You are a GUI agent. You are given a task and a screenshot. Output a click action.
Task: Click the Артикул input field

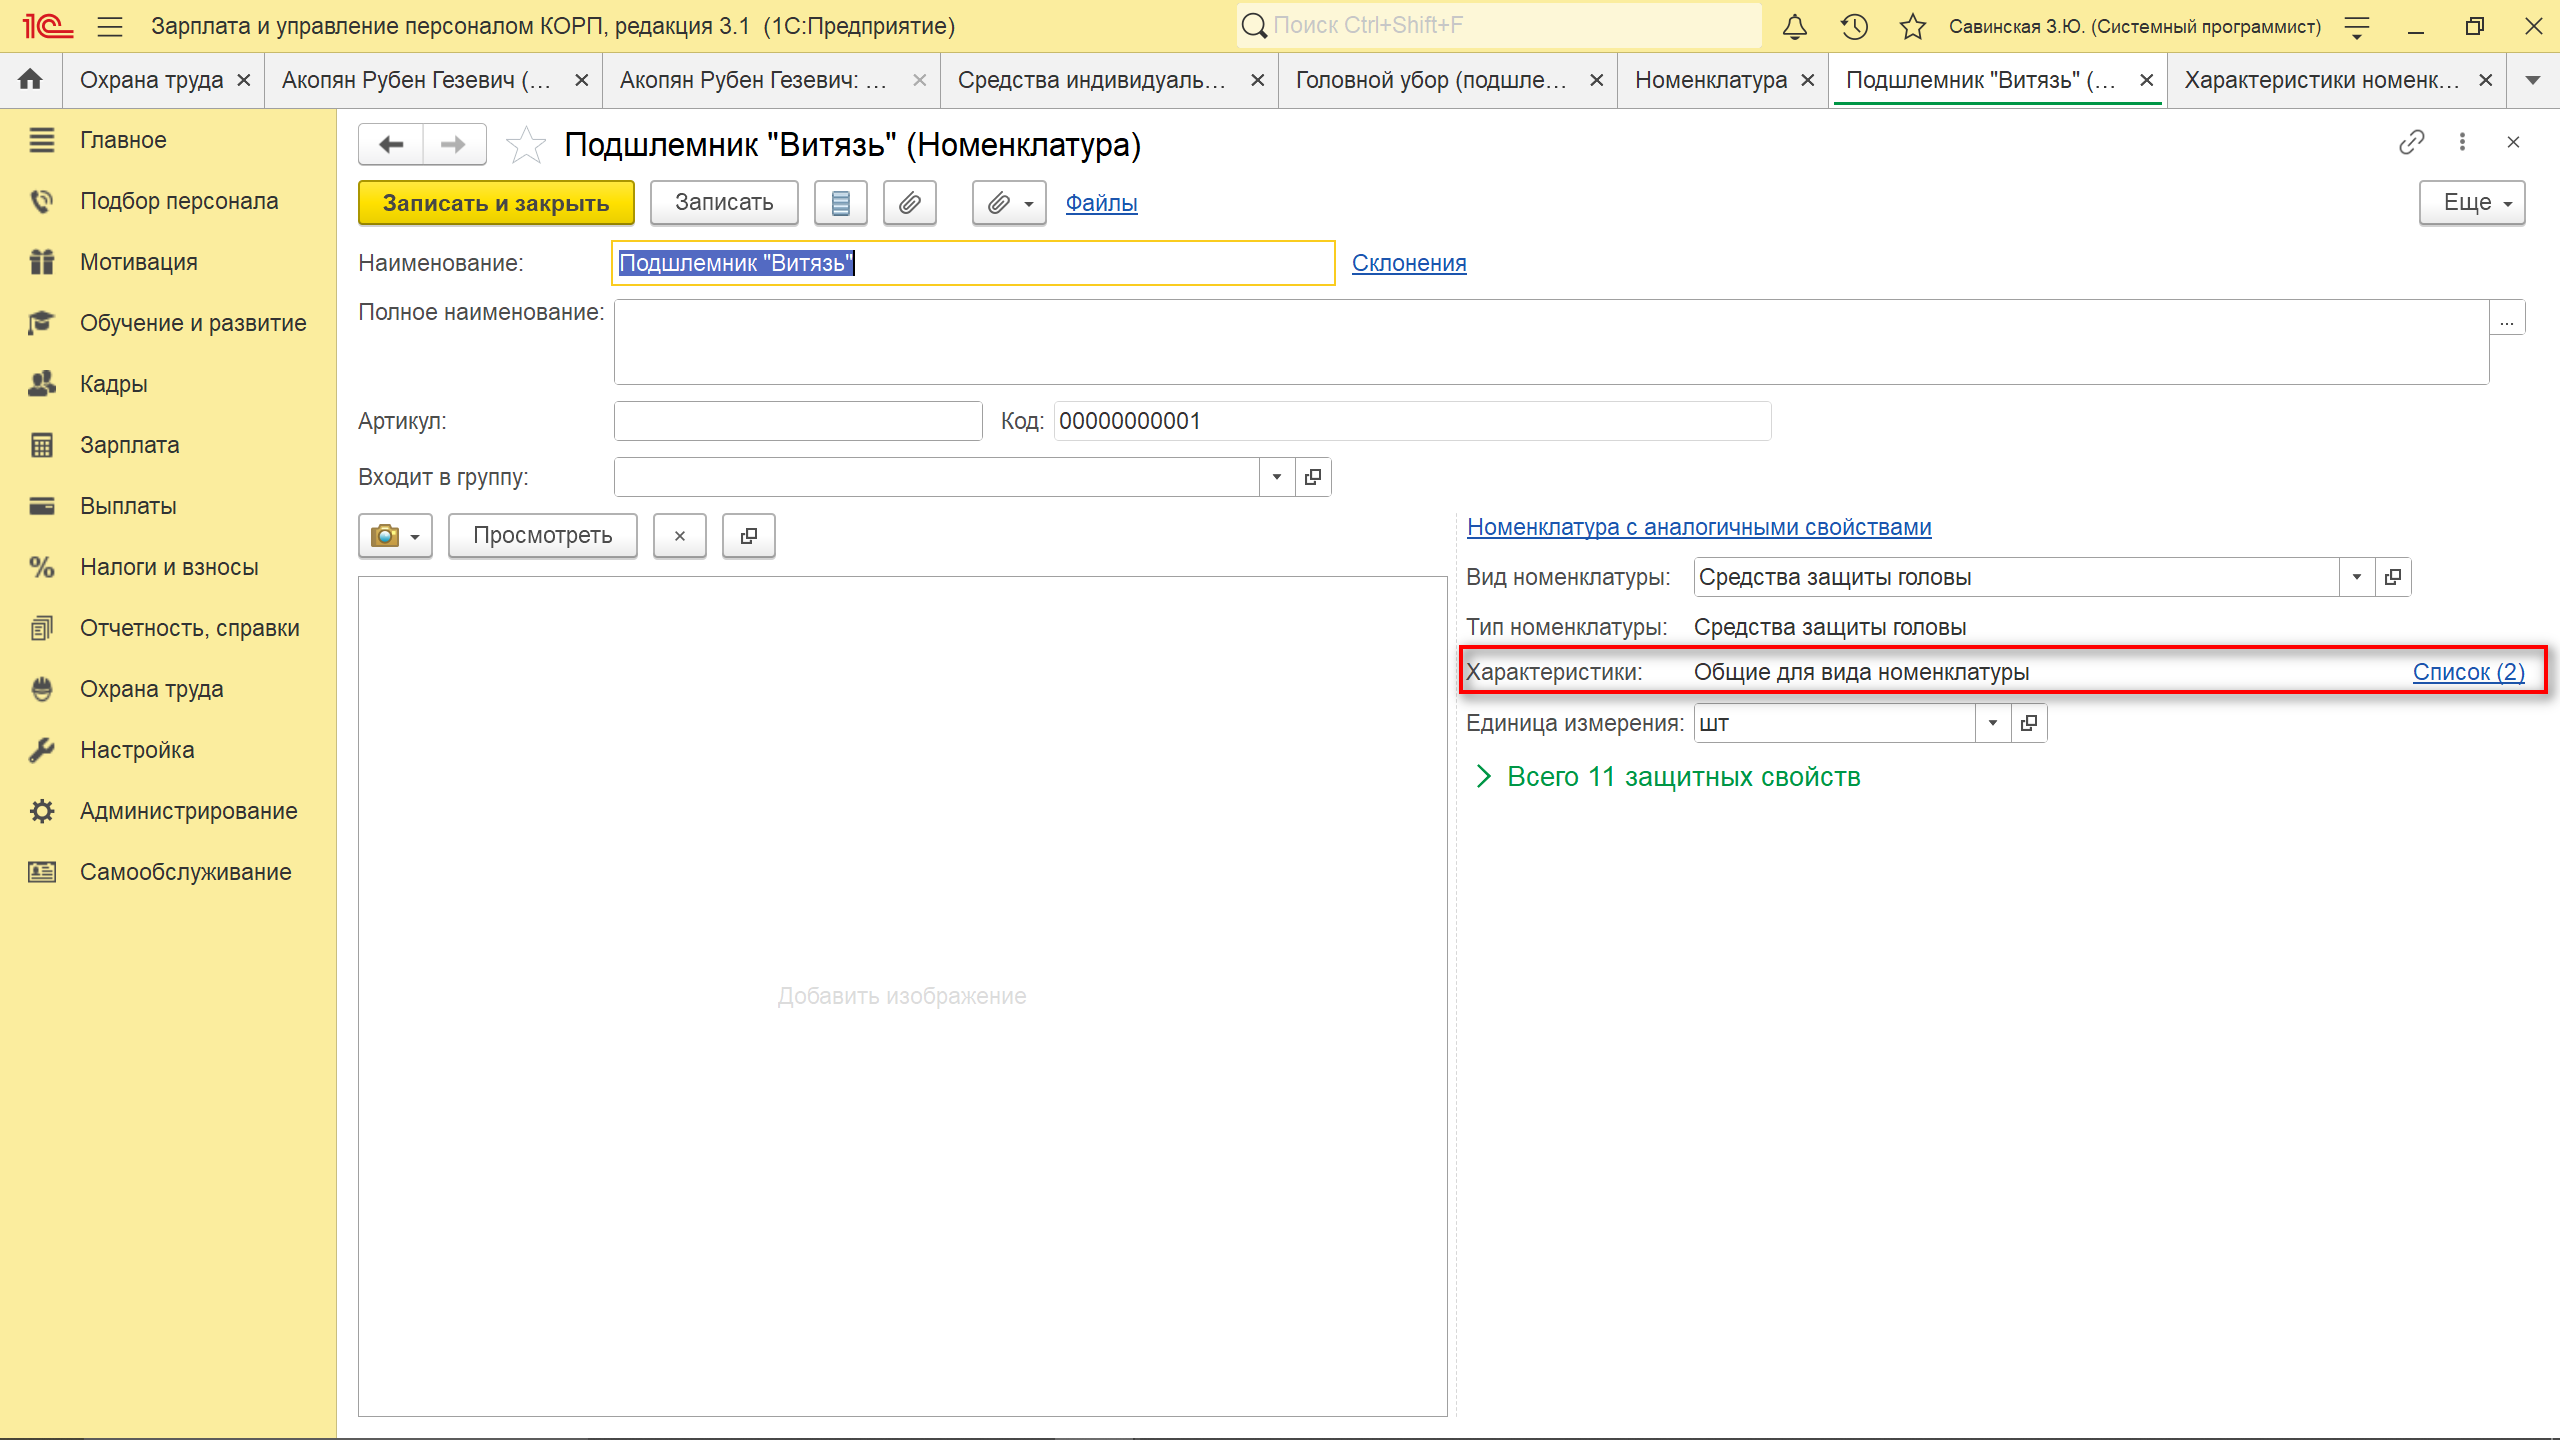(798, 421)
